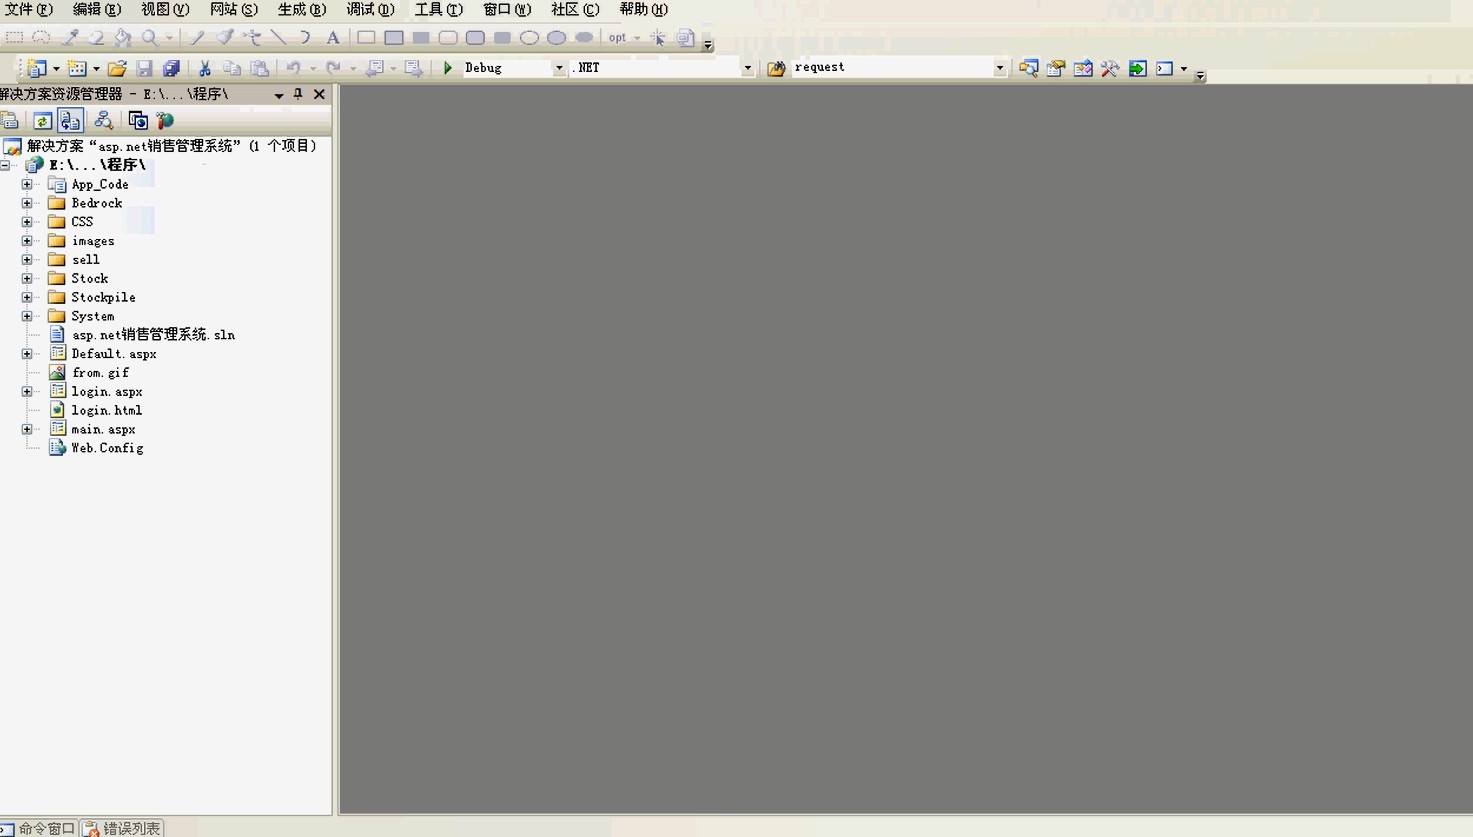
Task: Open the Properties window icon
Action: [1056, 68]
